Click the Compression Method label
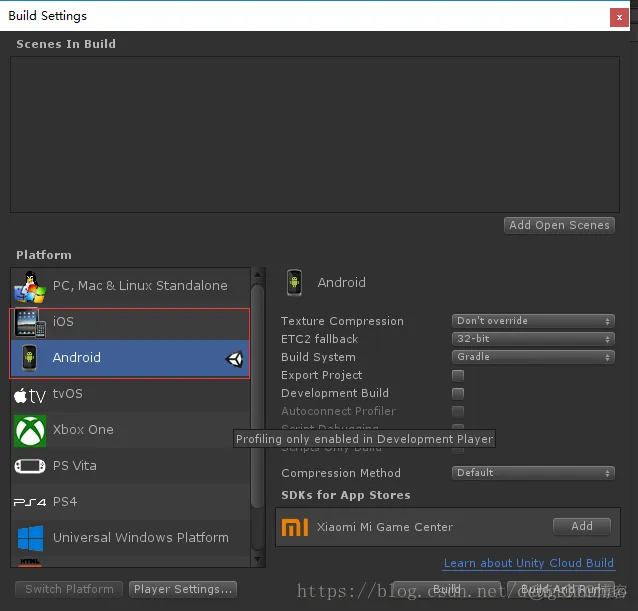Image resolution: width=638 pixels, height=611 pixels. coord(341,473)
